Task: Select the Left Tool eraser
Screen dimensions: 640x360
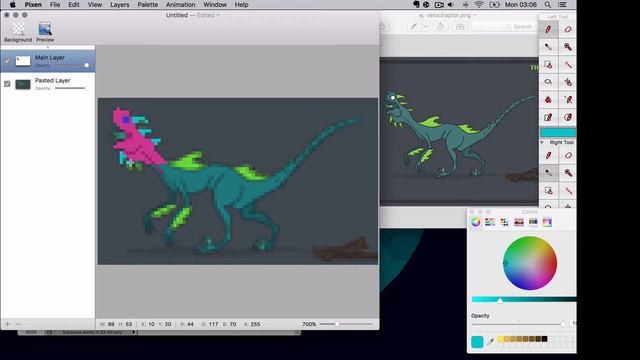Action: [x=568, y=29]
